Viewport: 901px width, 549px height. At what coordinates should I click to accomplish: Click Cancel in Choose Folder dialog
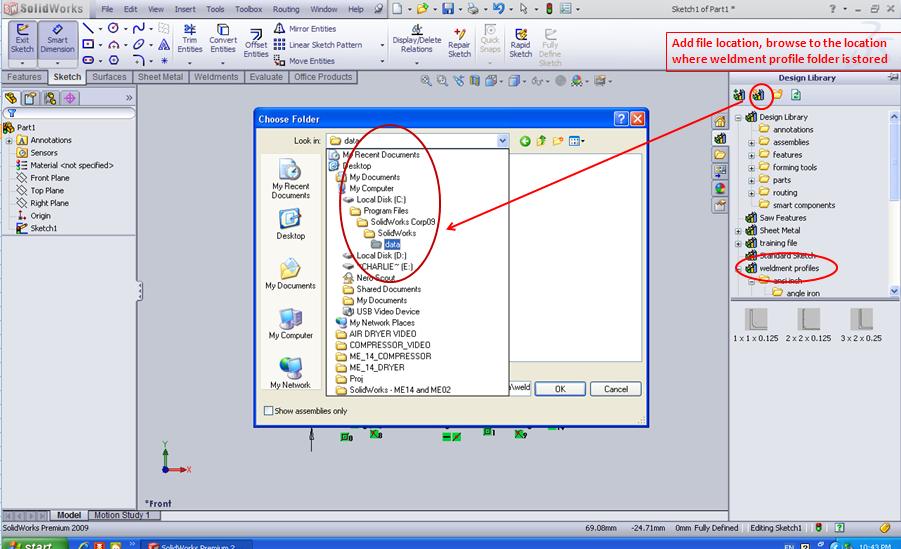pos(616,389)
